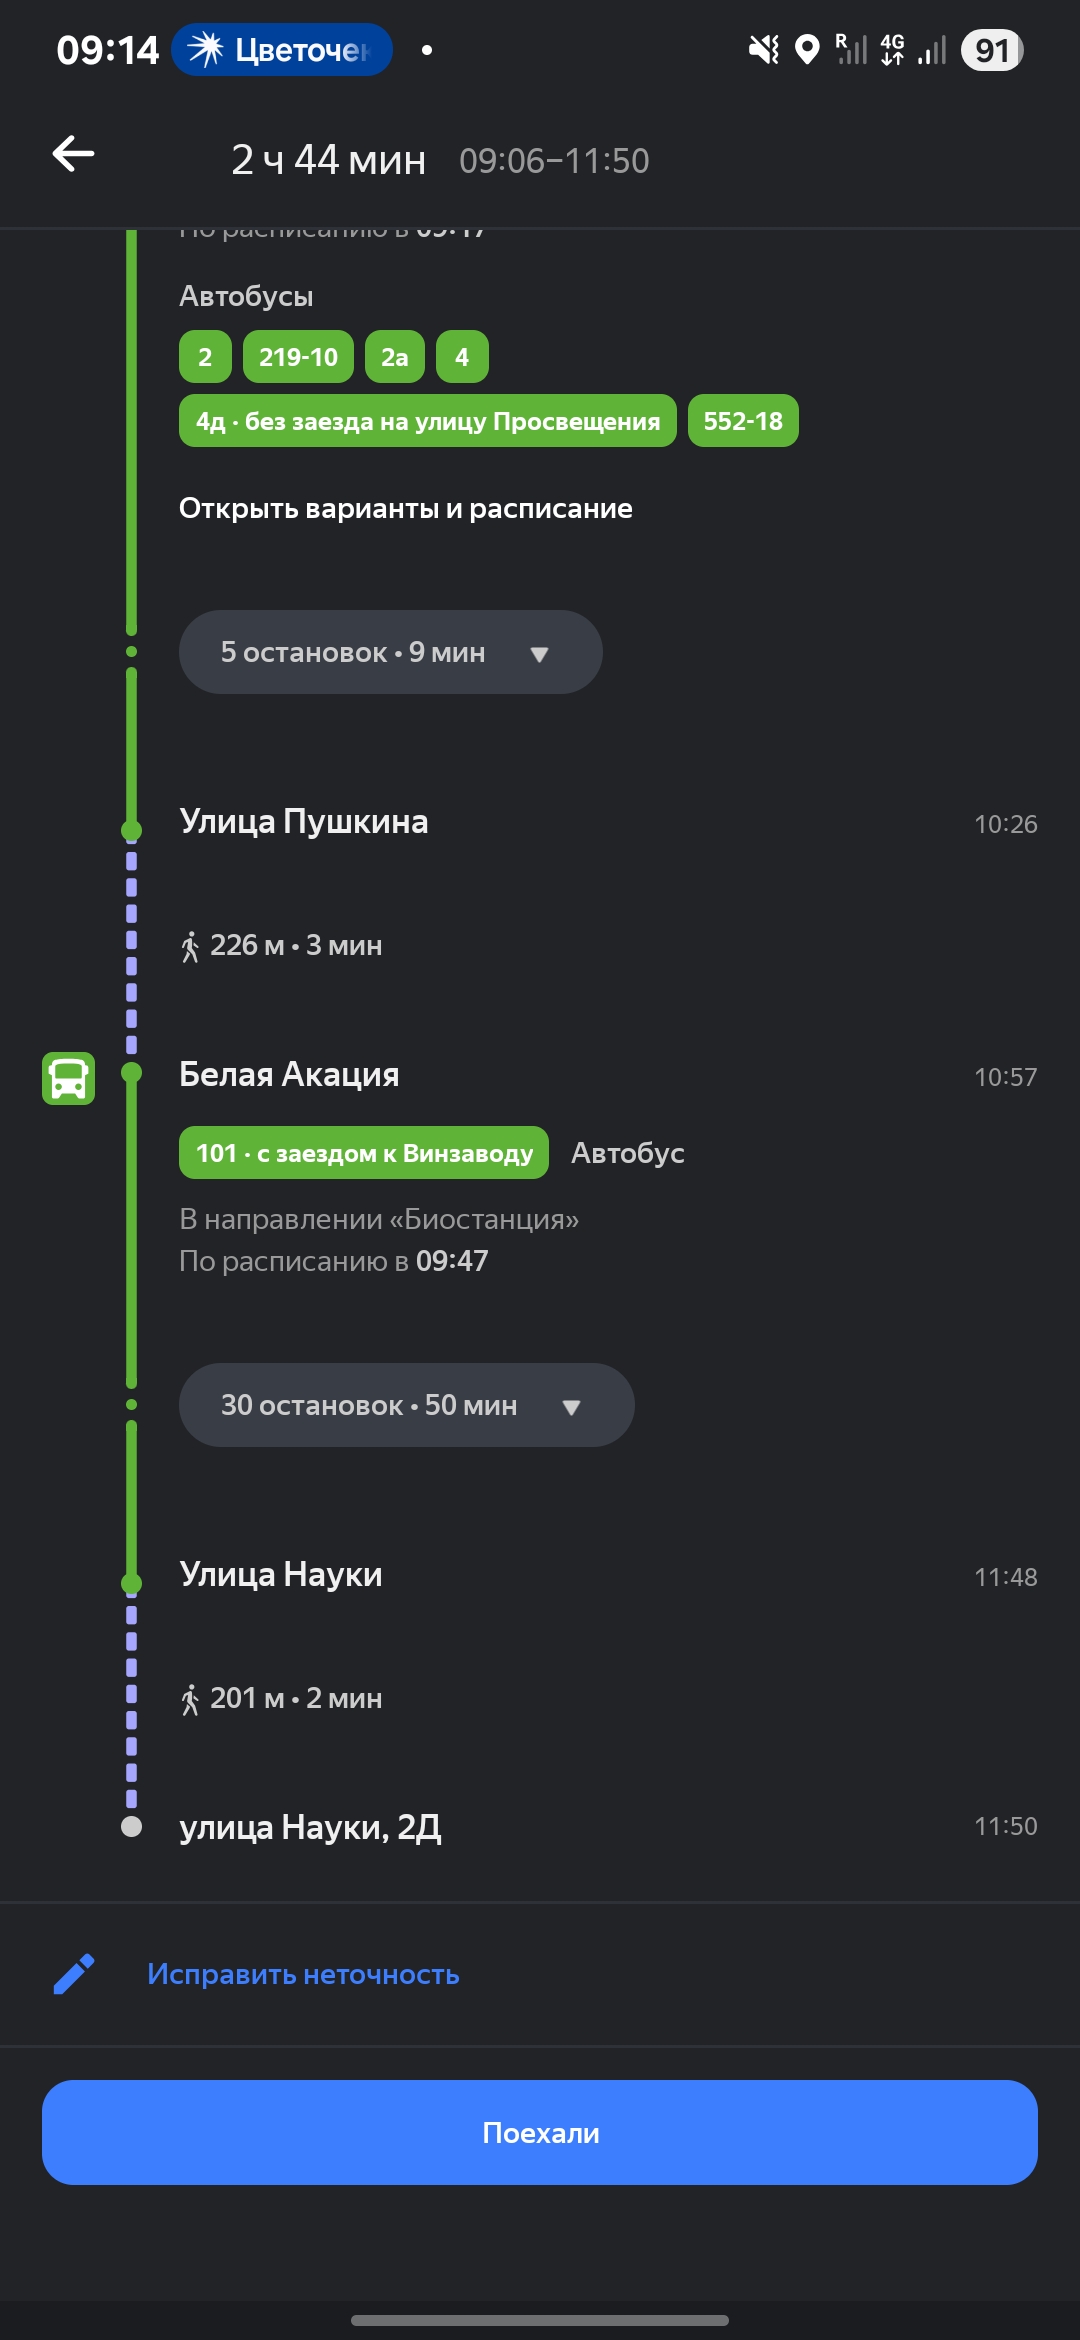The height and width of the screenshot is (2340, 1080).
Task: Tap the Улица Пушкина stop entry
Action: click(304, 822)
